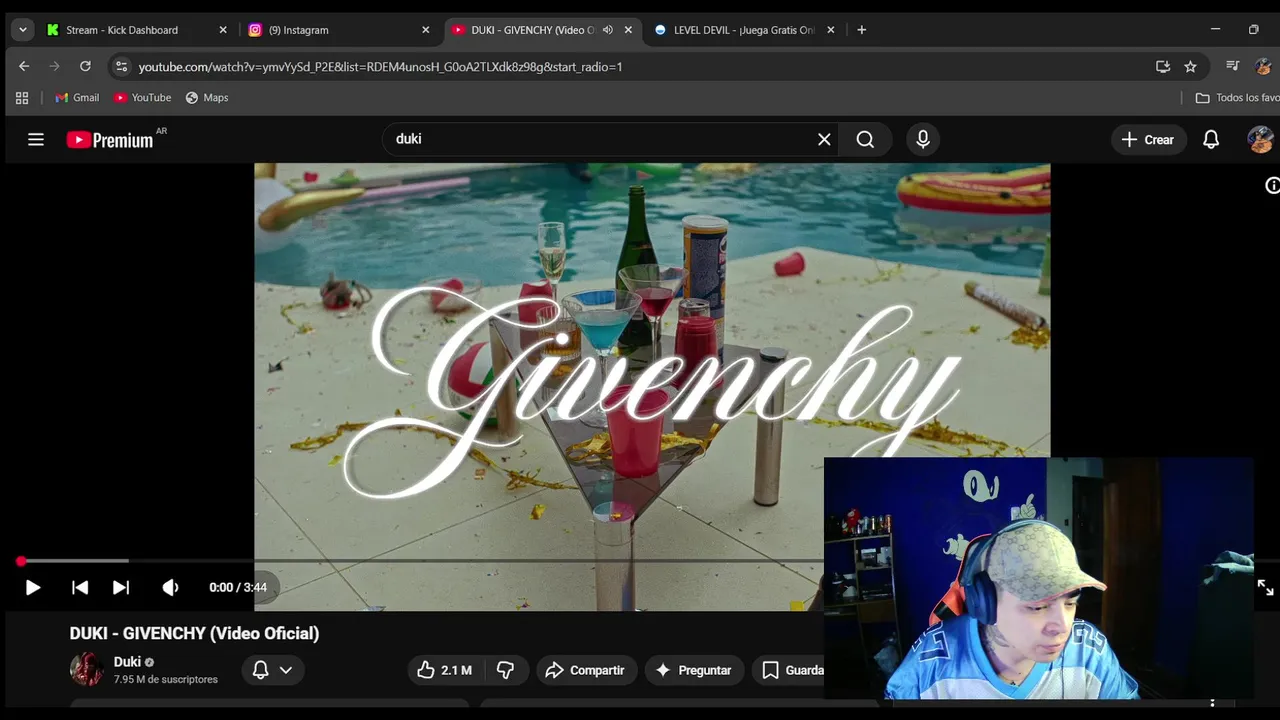
Task: Ask about video with Preguntar
Action: coord(694,670)
